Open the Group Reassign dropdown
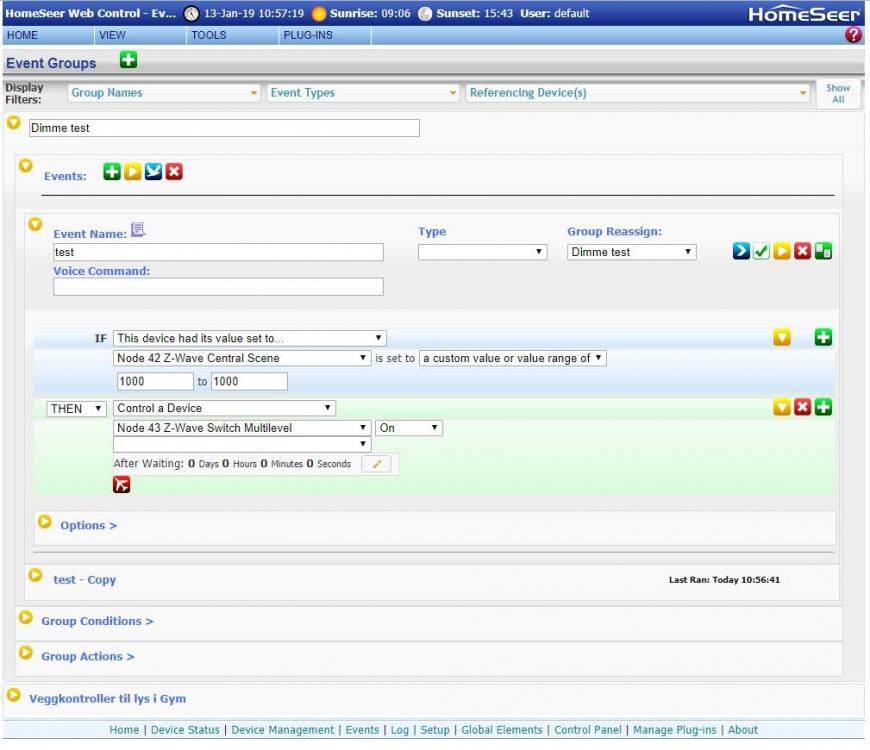The width and height of the screenshot is (870, 750). click(x=632, y=252)
